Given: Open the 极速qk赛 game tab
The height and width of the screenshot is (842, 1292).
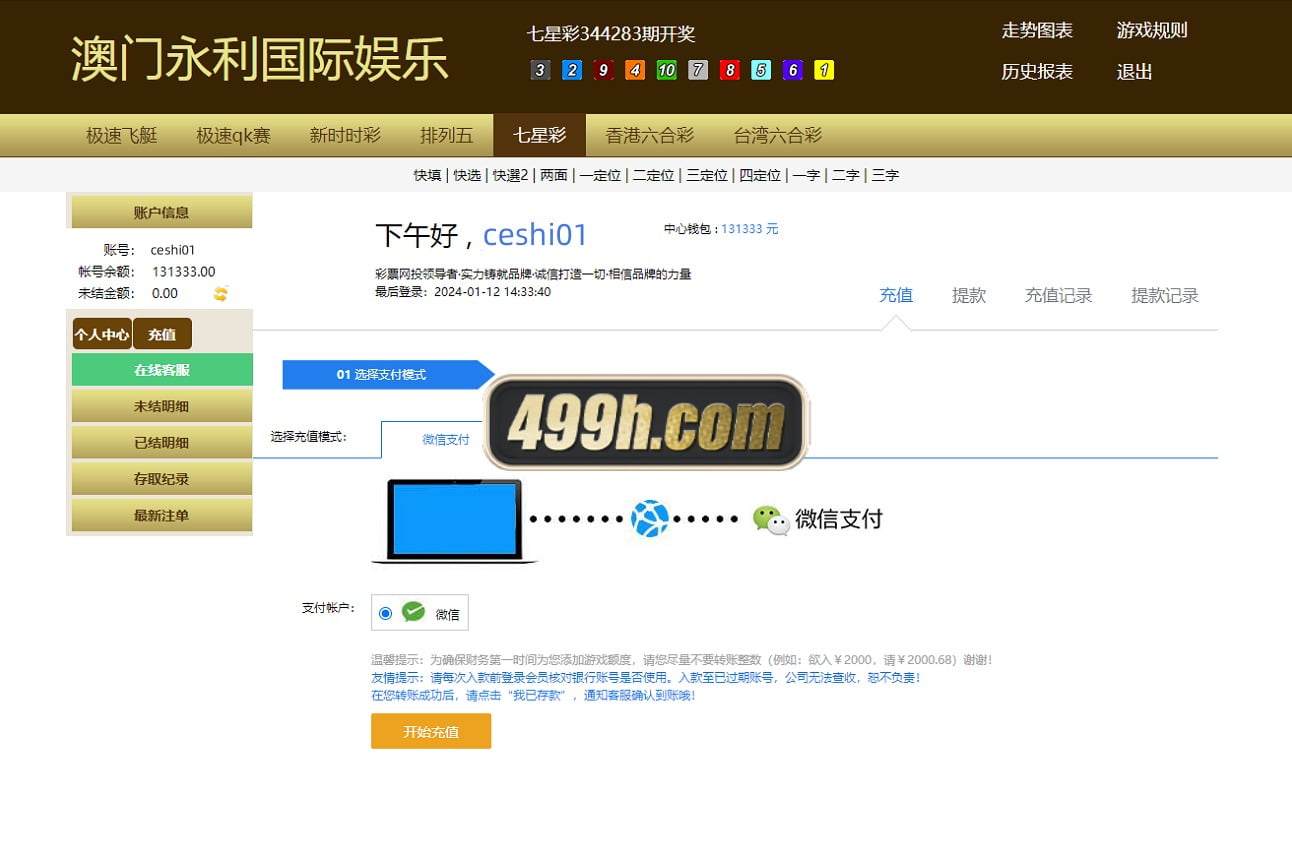Looking at the screenshot, I should [x=233, y=135].
